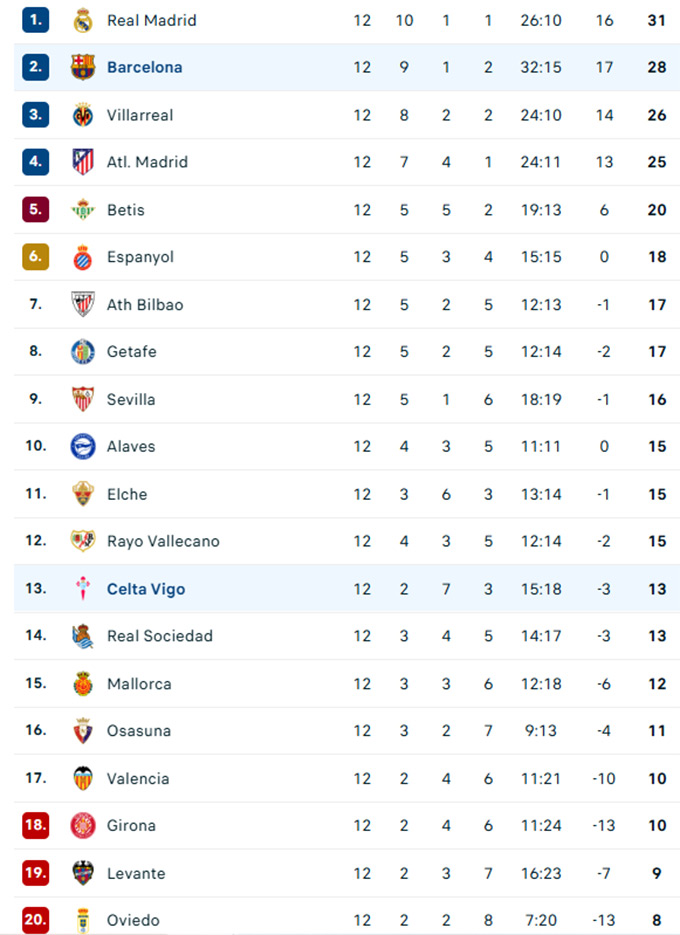Click the Espanyol club crest
Image resolution: width=680 pixels, height=935 pixels.
pyautogui.click(x=83, y=257)
